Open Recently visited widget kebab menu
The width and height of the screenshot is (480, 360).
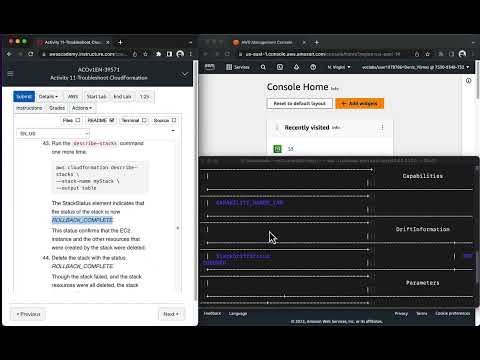click(x=382, y=127)
